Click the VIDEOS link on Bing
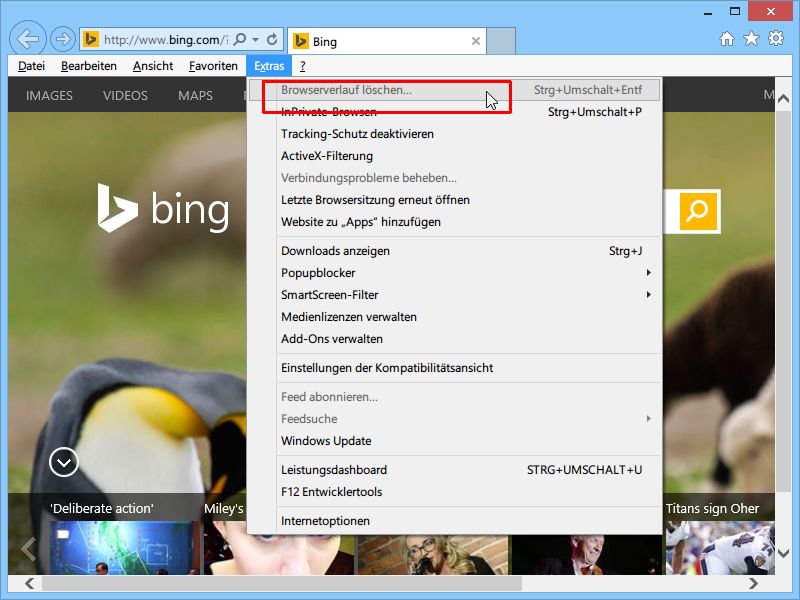The height and width of the screenshot is (600, 800). [x=125, y=95]
